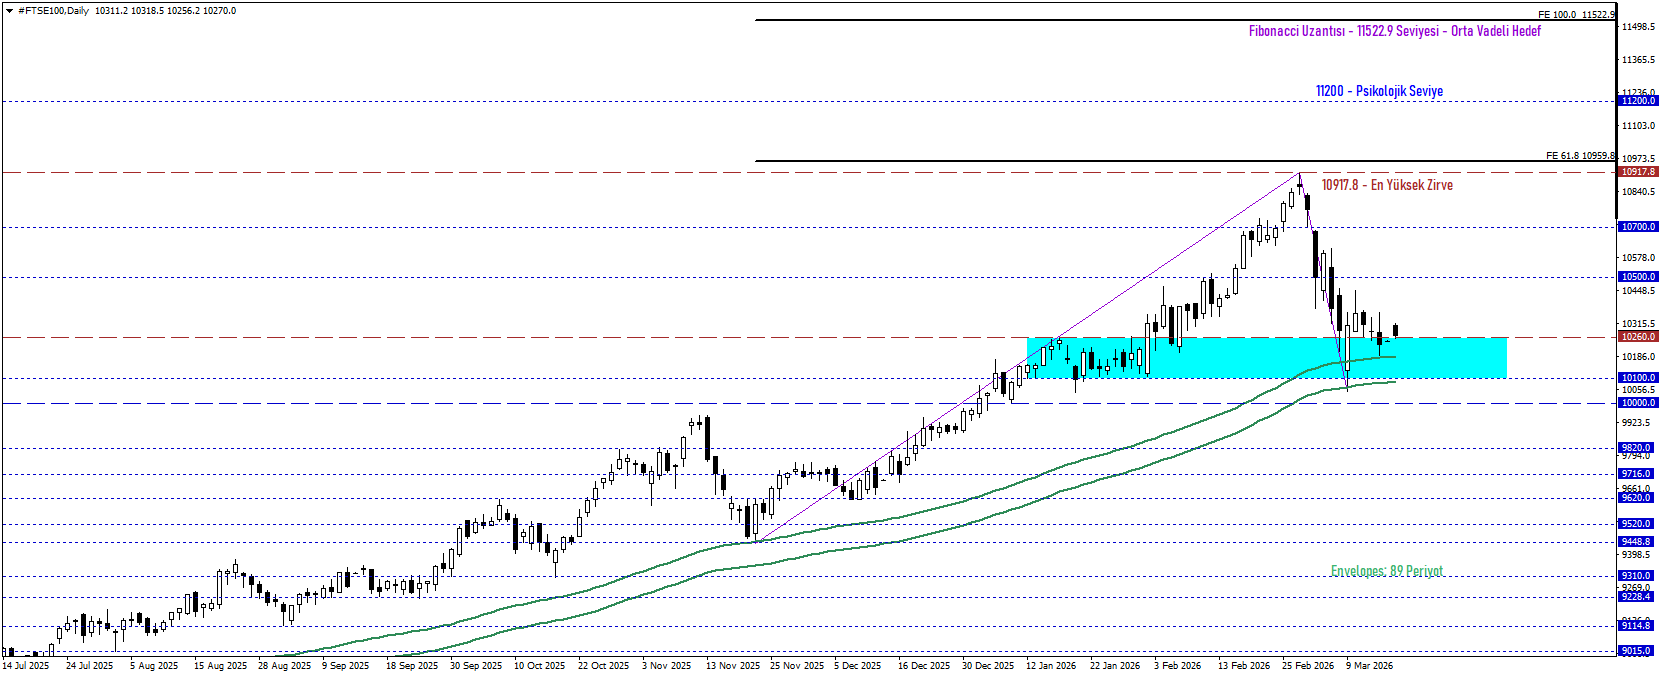The image size is (1662, 677).
Task: Click the '16 Dec 2025' date on time axis
Action: (924, 666)
